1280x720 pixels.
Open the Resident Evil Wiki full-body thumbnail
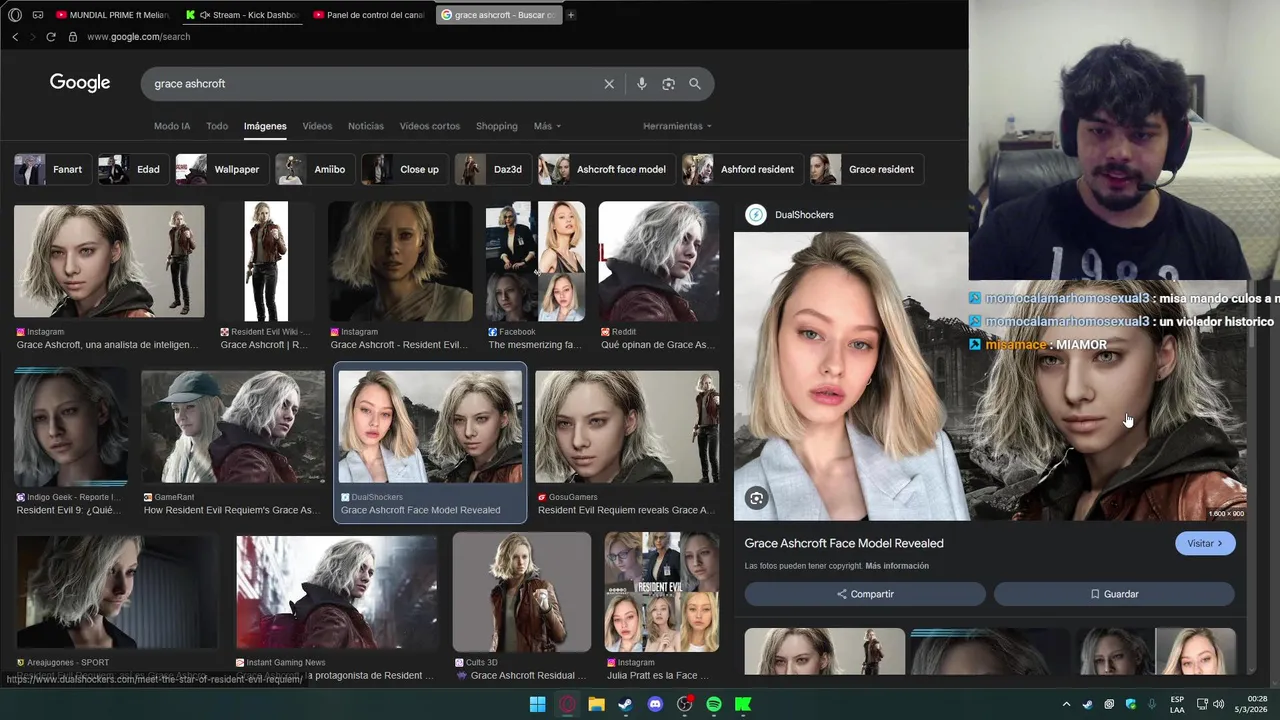[x=266, y=262]
